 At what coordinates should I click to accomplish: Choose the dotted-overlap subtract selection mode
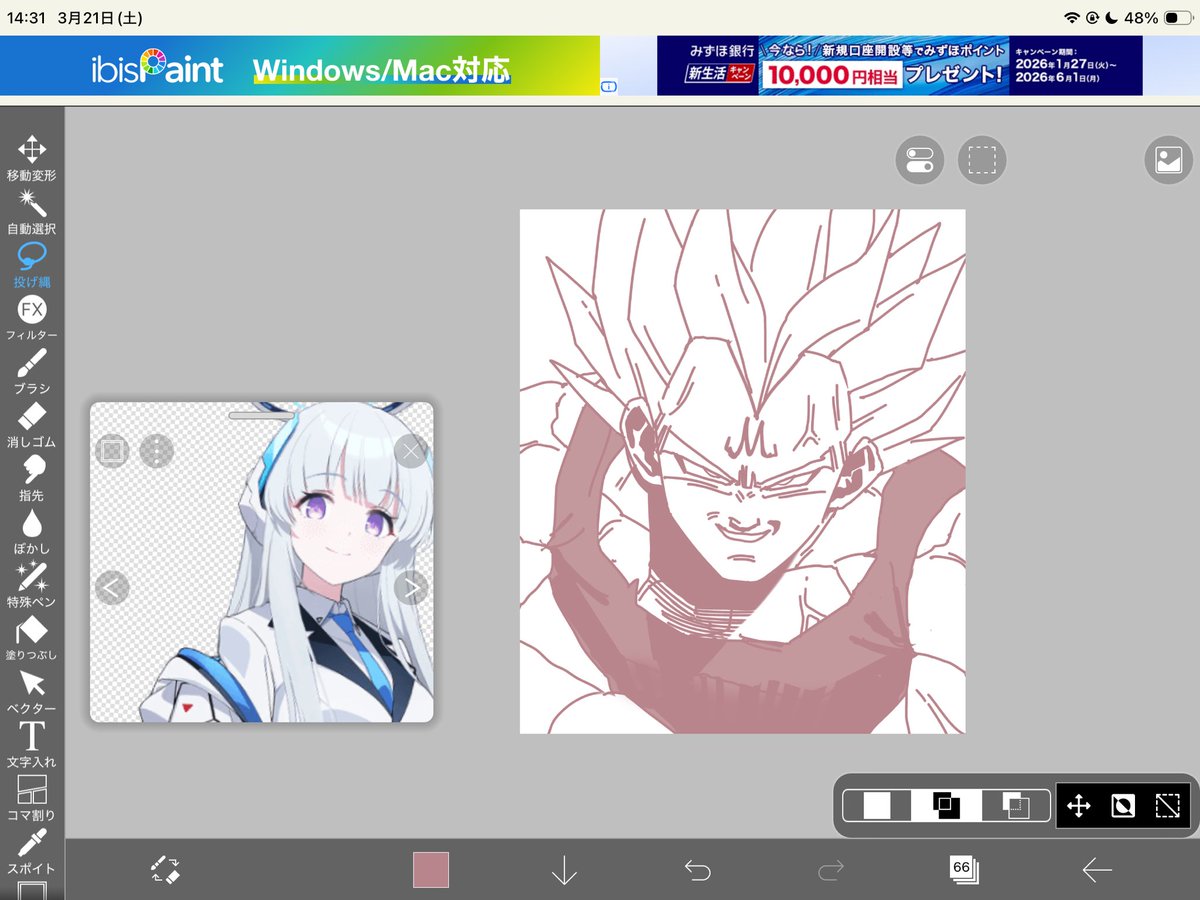[x=1016, y=805]
